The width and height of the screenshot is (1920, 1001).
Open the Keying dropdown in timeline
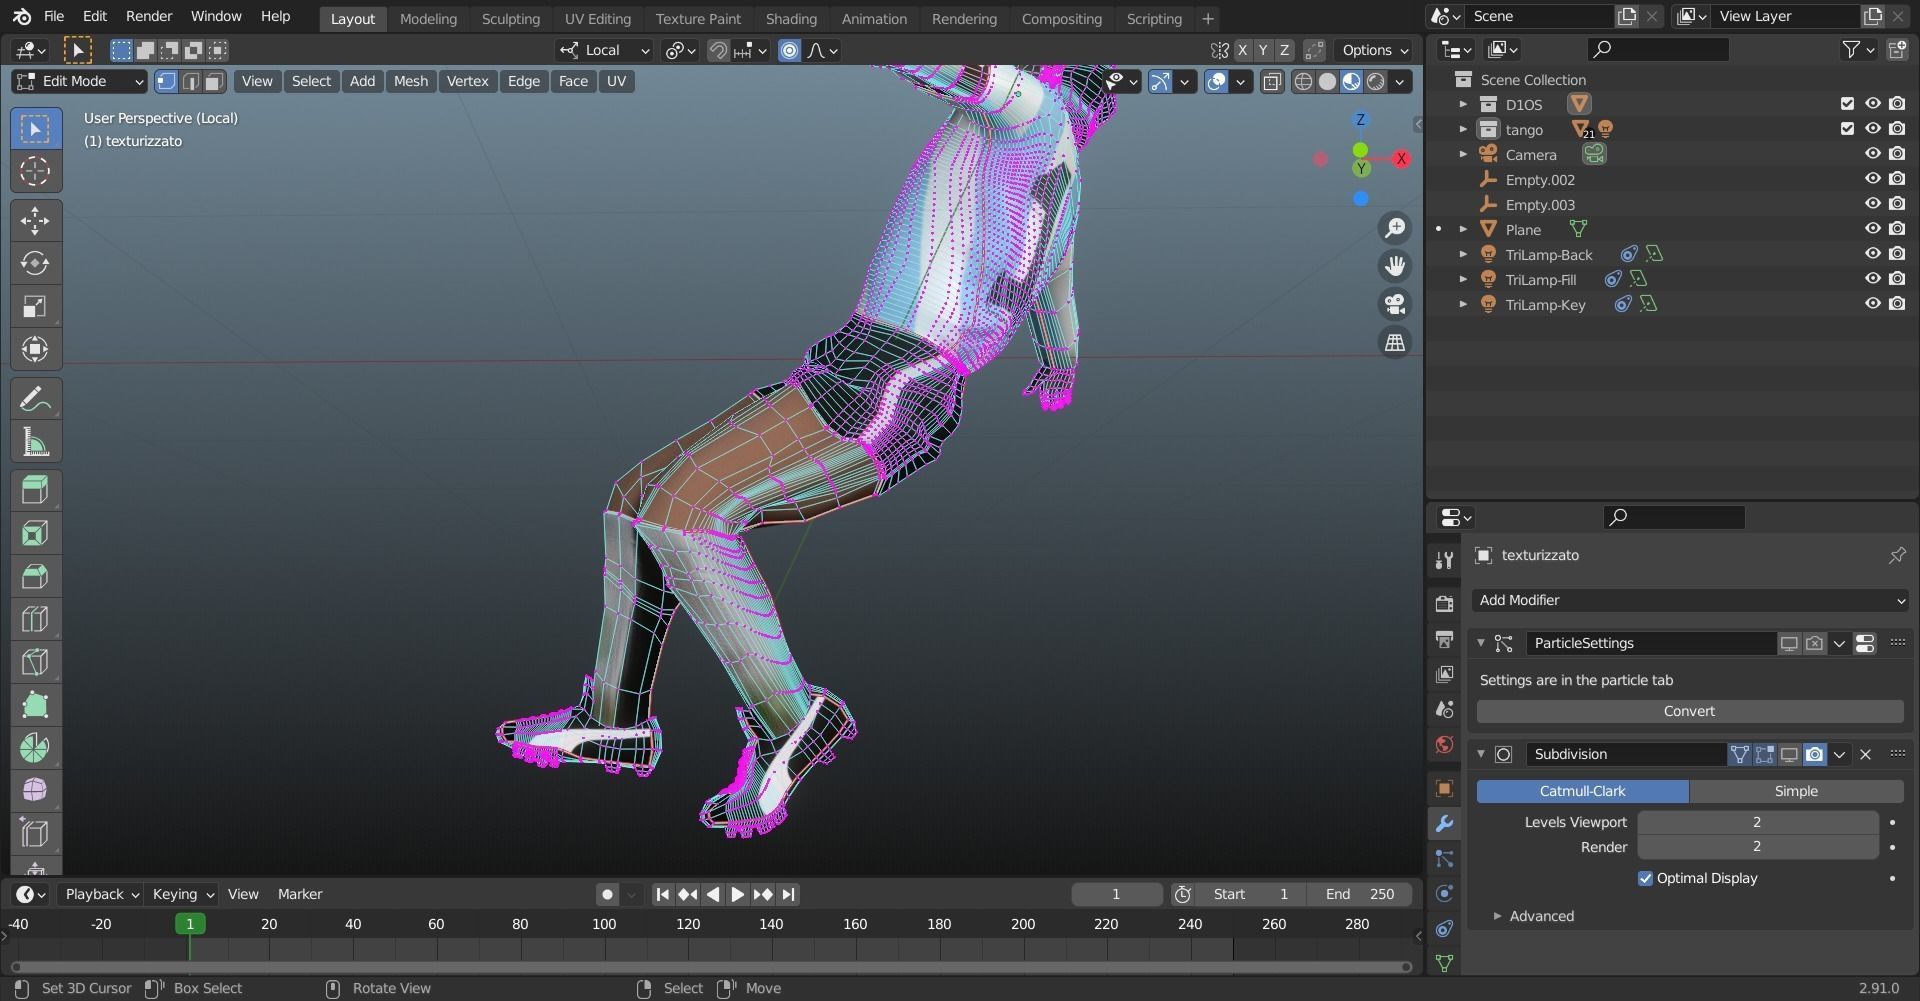coord(182,895)
